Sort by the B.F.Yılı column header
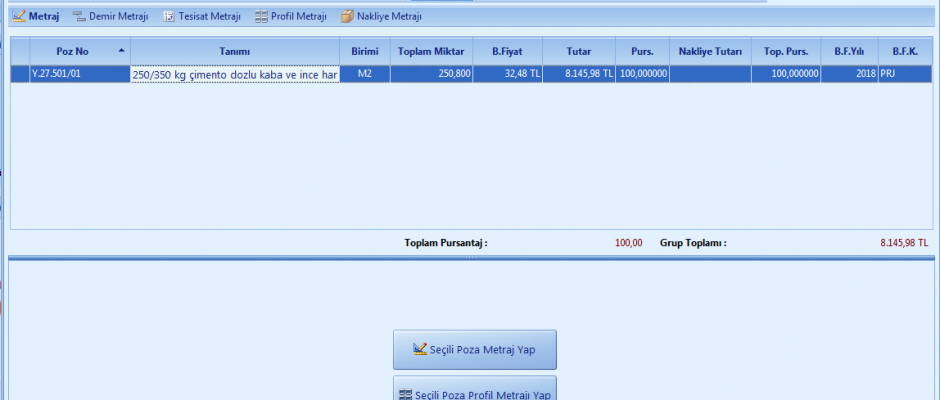940x400 pixels. tap(849, 51)
